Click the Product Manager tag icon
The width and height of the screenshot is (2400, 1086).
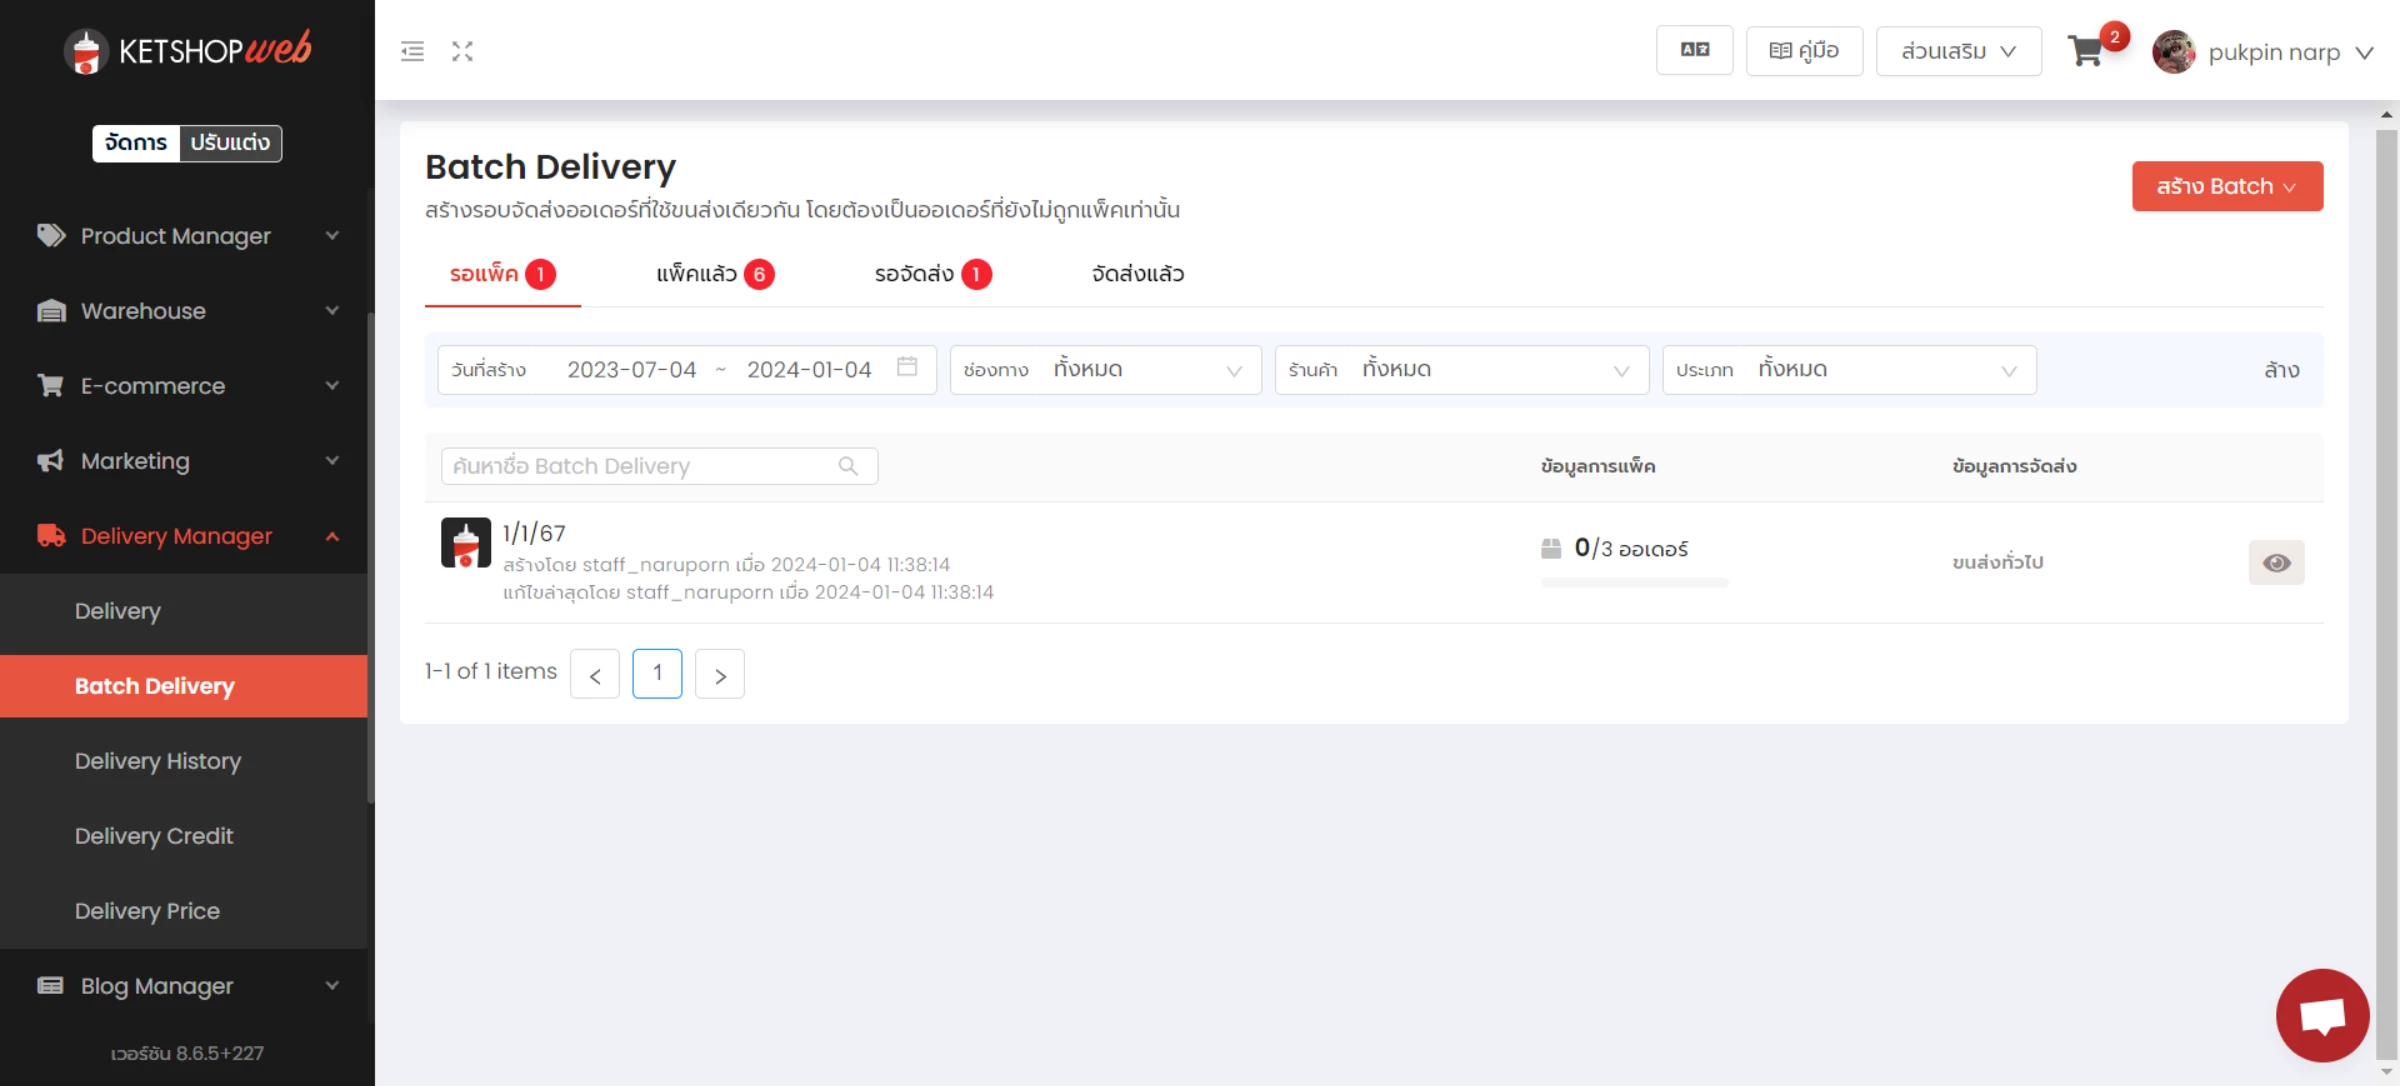(51, 235)
